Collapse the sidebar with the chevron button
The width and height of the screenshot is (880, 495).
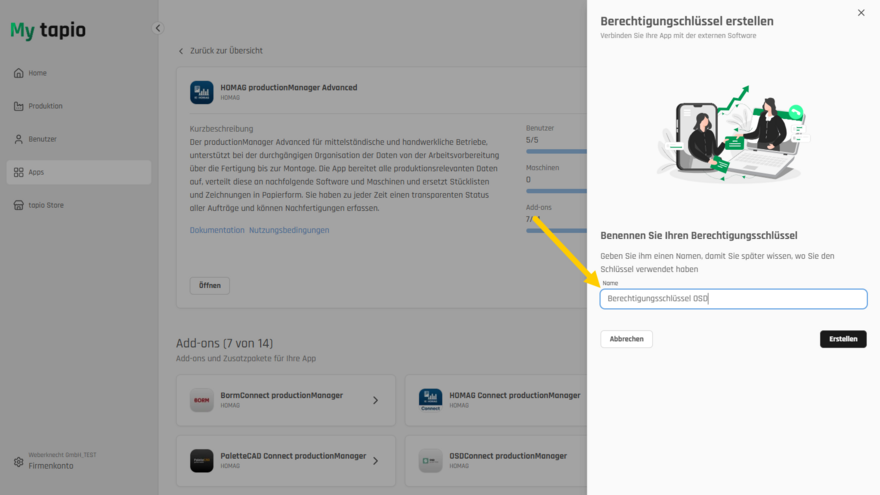point(158,28)
